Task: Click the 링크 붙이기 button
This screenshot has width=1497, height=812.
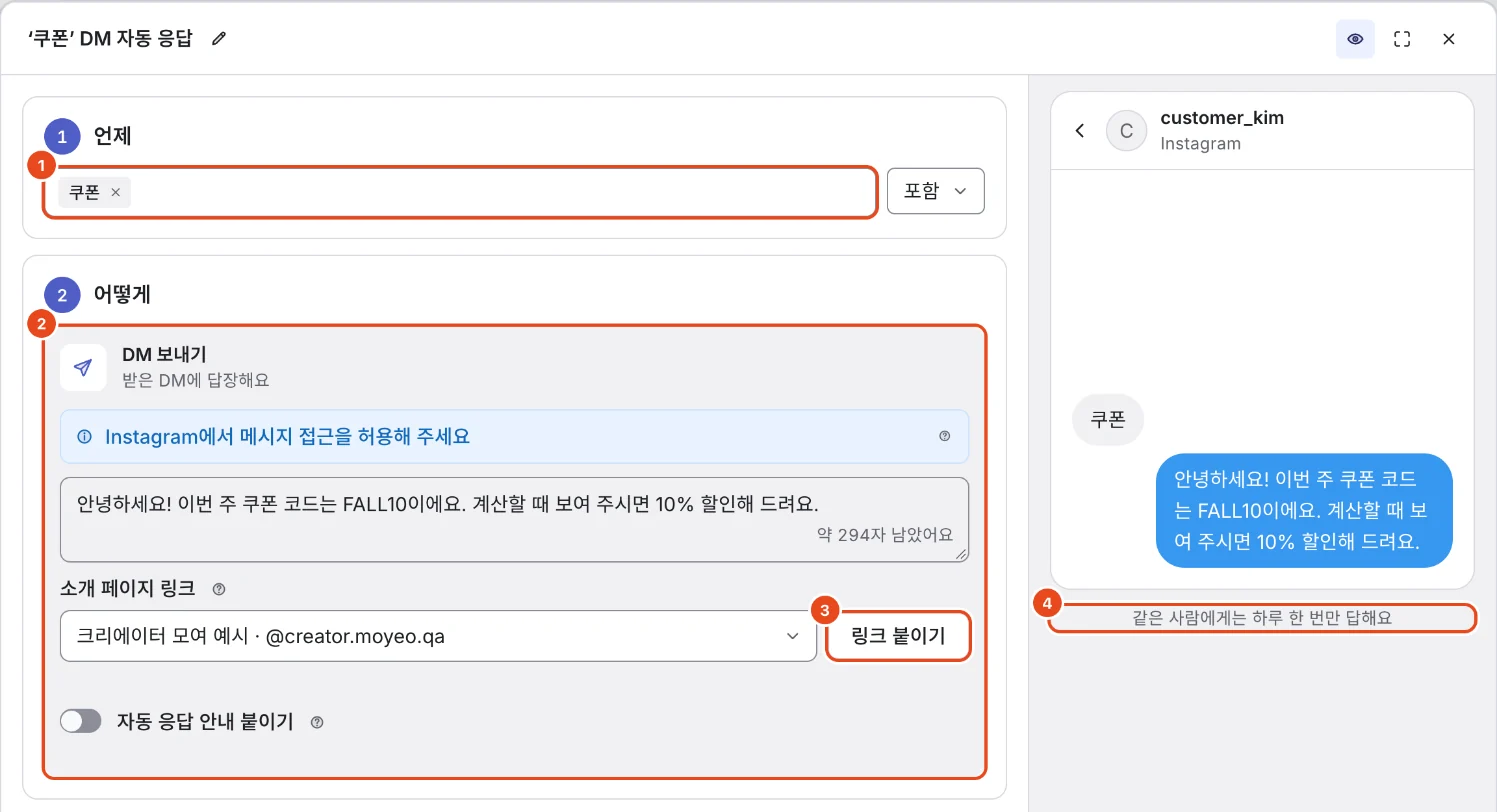Action: (x=898, y=636)
